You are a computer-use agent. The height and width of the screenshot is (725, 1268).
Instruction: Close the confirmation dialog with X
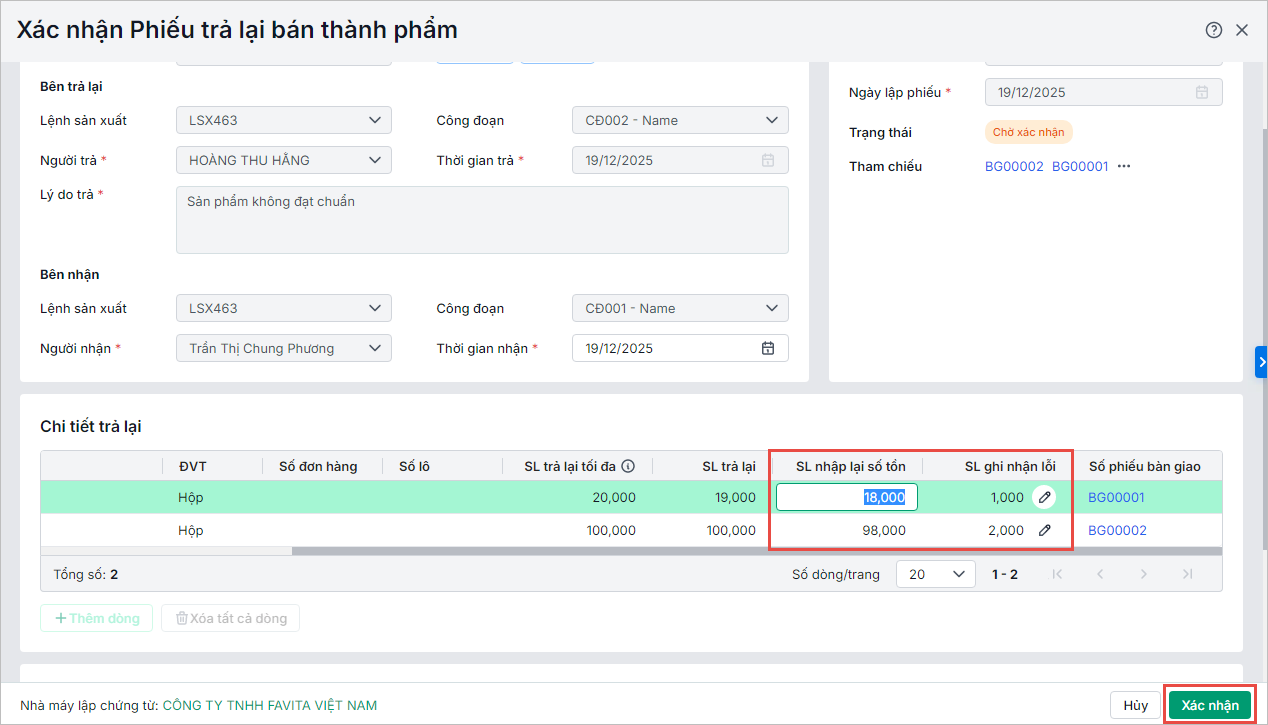click(1242, 30)
